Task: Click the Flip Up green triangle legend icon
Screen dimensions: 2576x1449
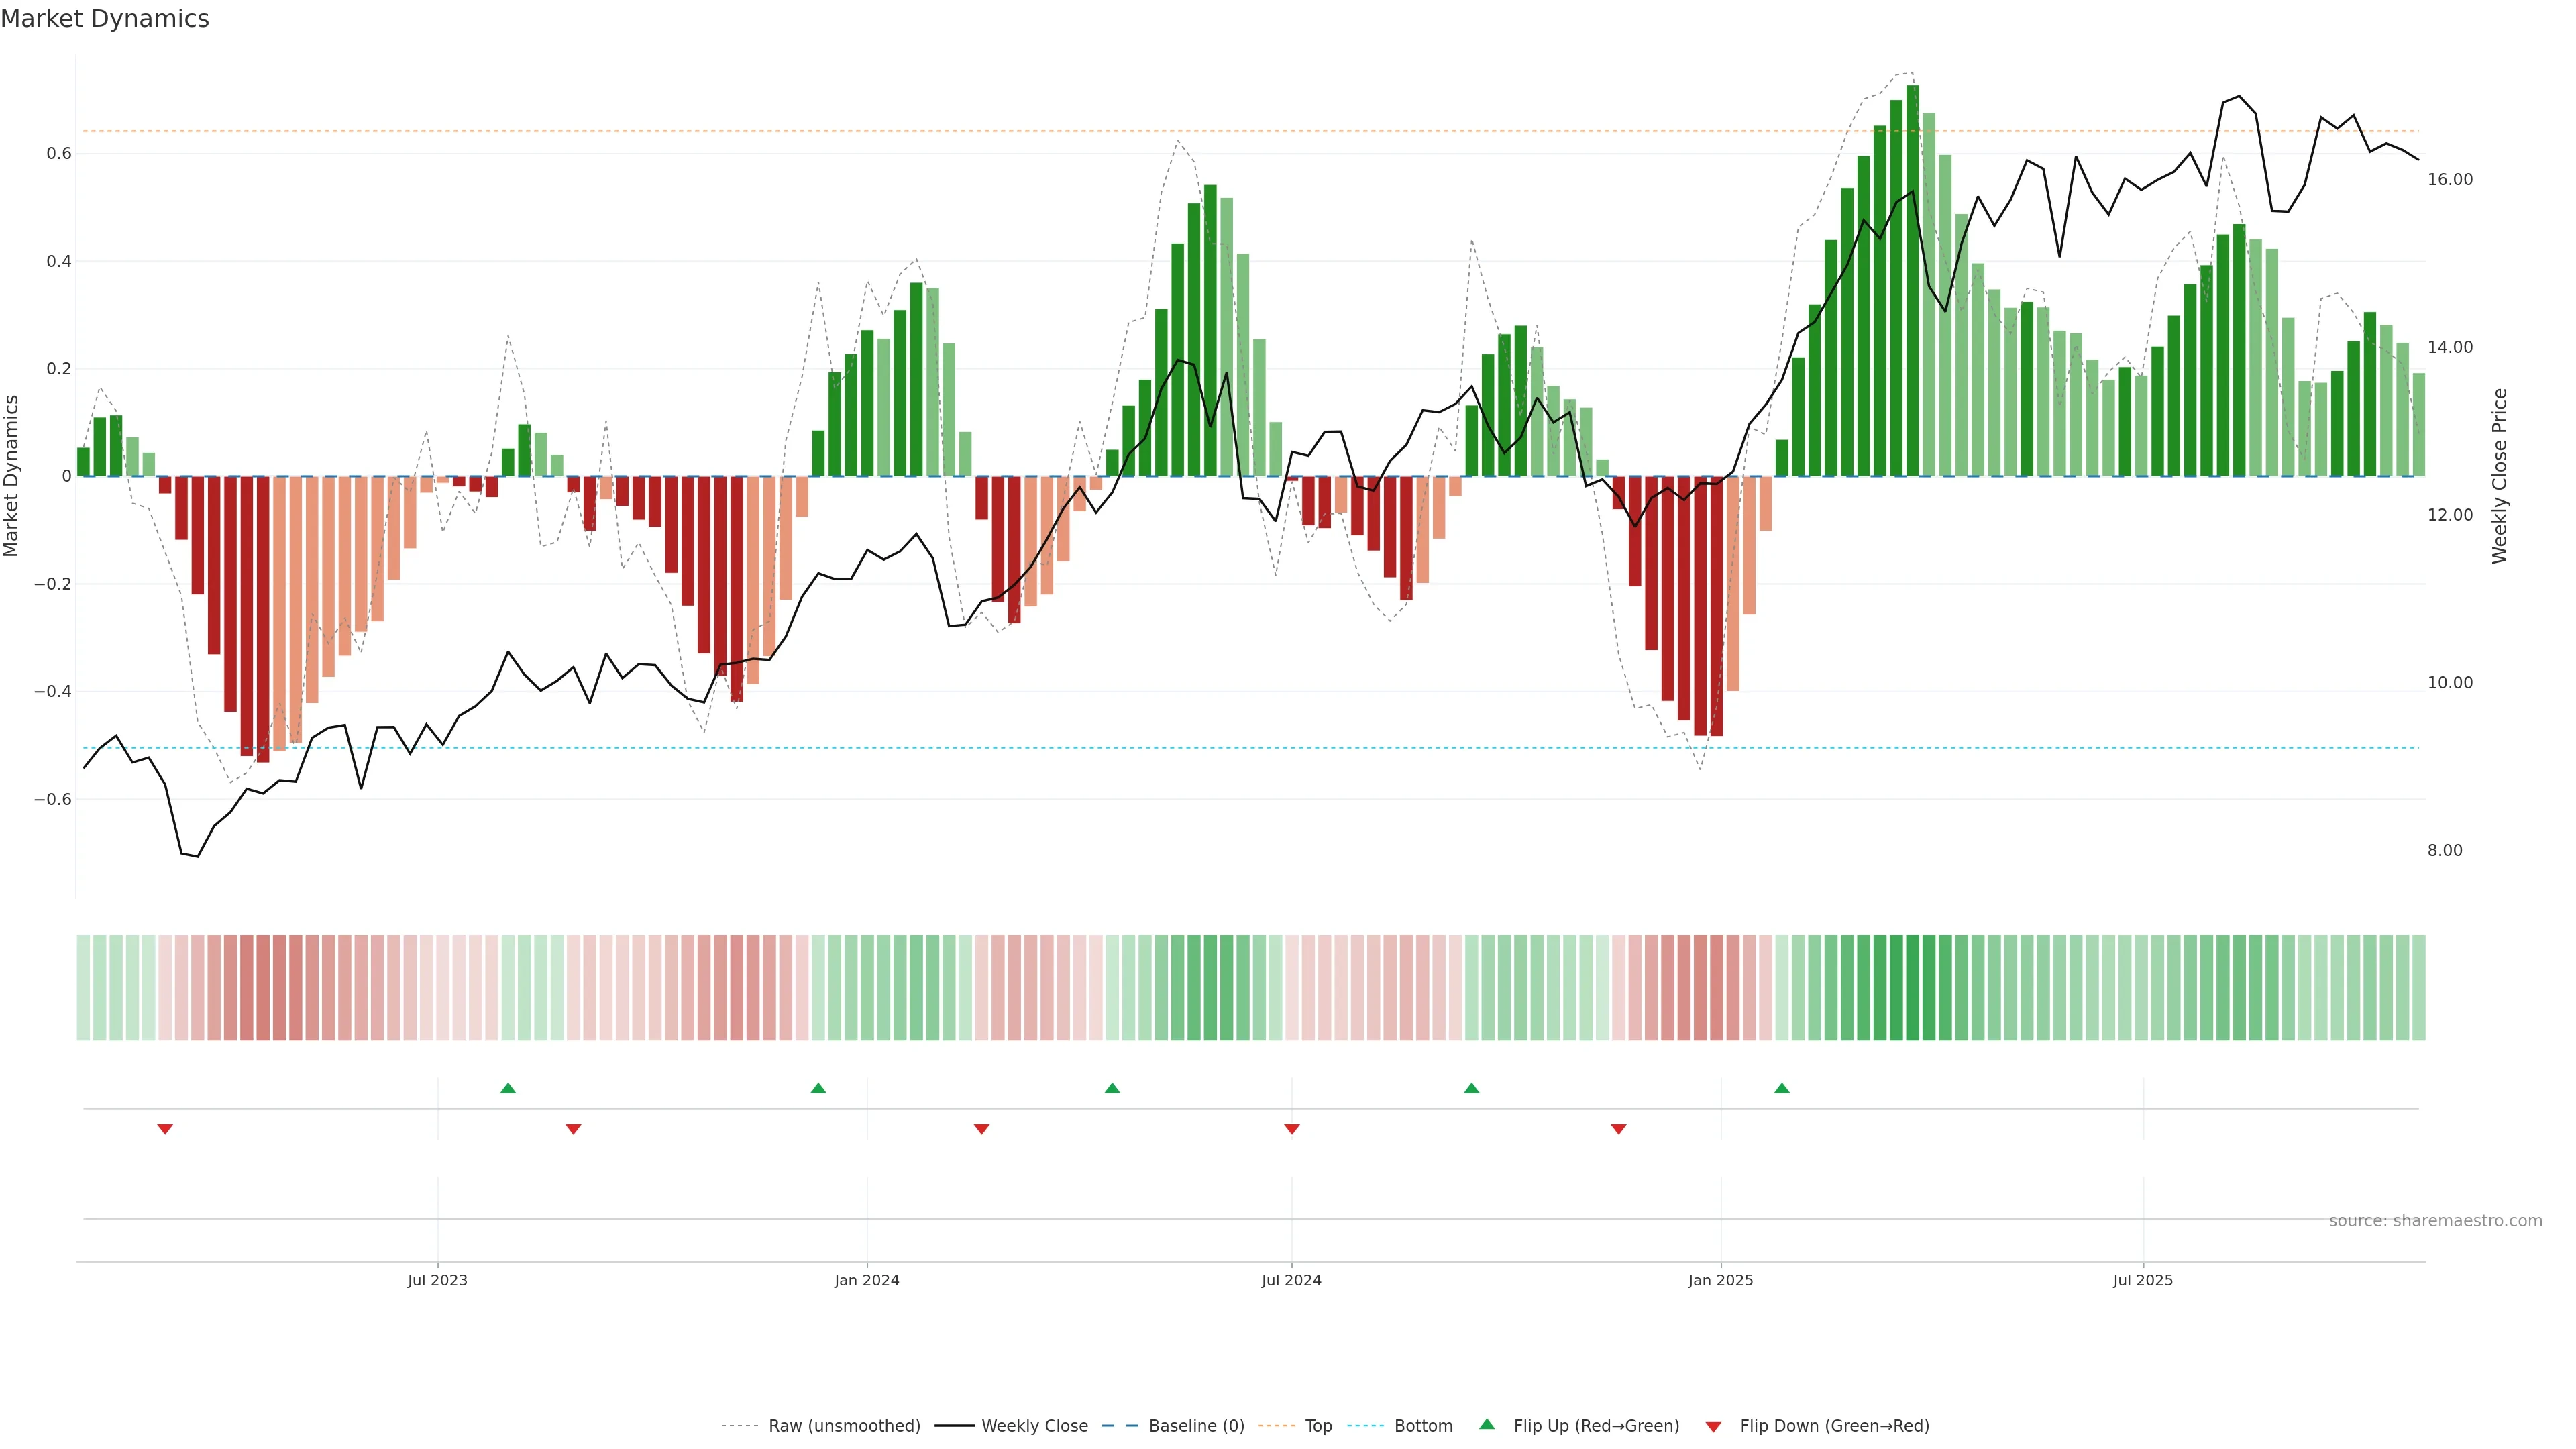Action: (1487, 1424)
